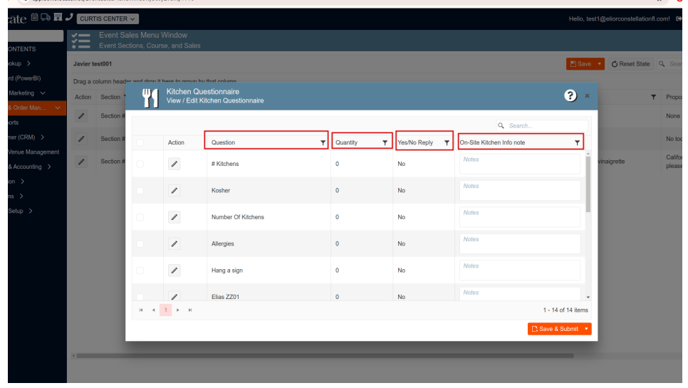
Task: Click the Save & Submit button
Action: pos(555,329)
